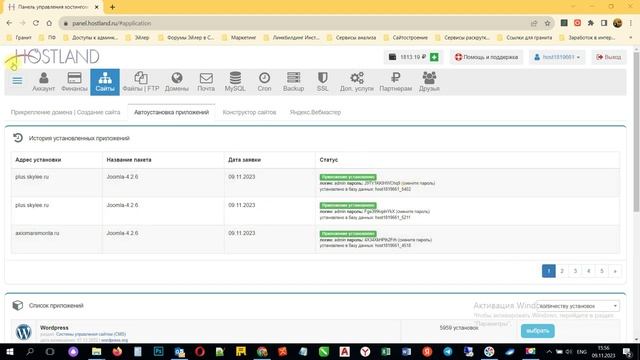Open the Маркетинг bookmark folder
Viewport: 640px width, 360px height.
[239, 38]
